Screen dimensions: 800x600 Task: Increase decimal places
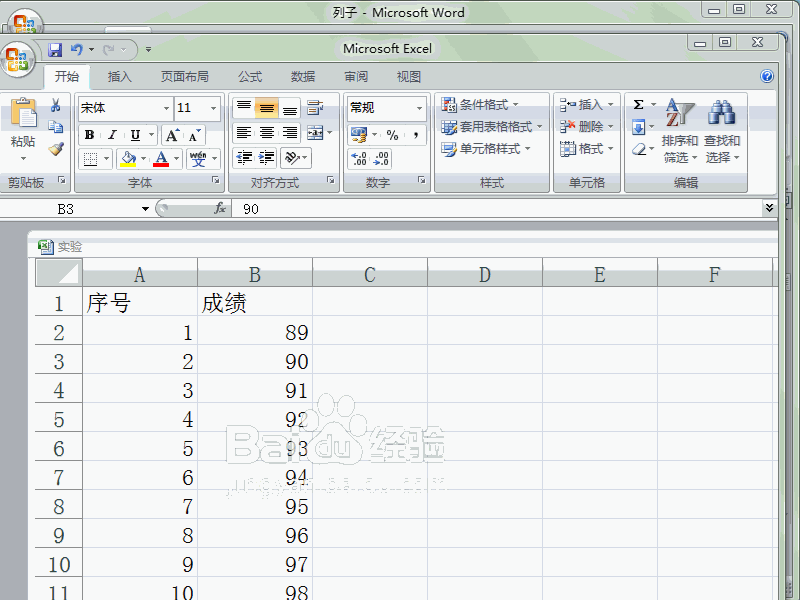click(x=359, y=159)
